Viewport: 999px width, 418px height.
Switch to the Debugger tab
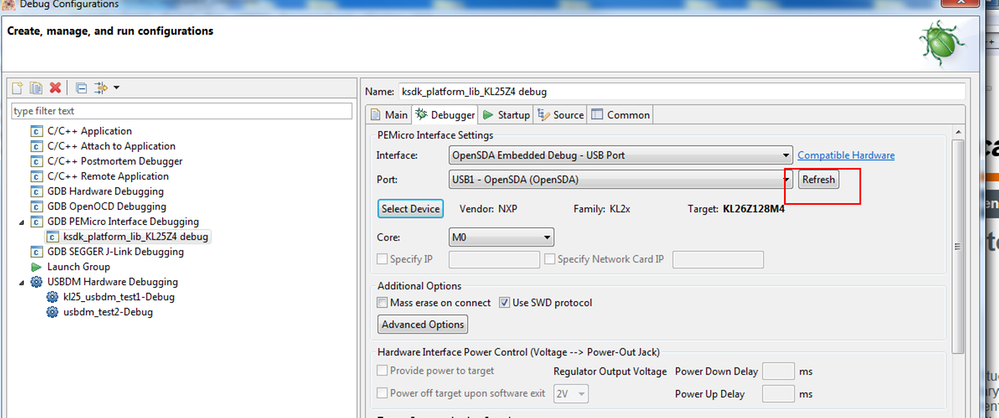pyautogui.click(x=445, y=115)
